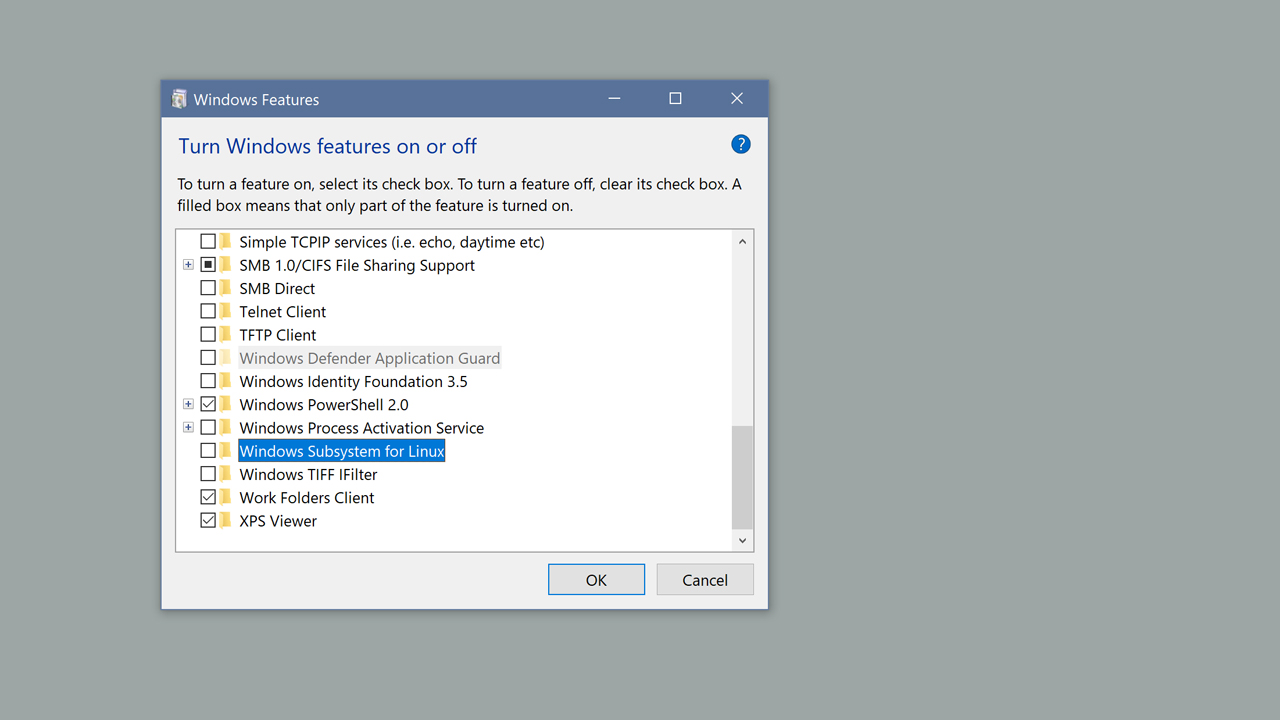Click the help question mark icon
1280x720 pixels.
[x=740, y=144]
